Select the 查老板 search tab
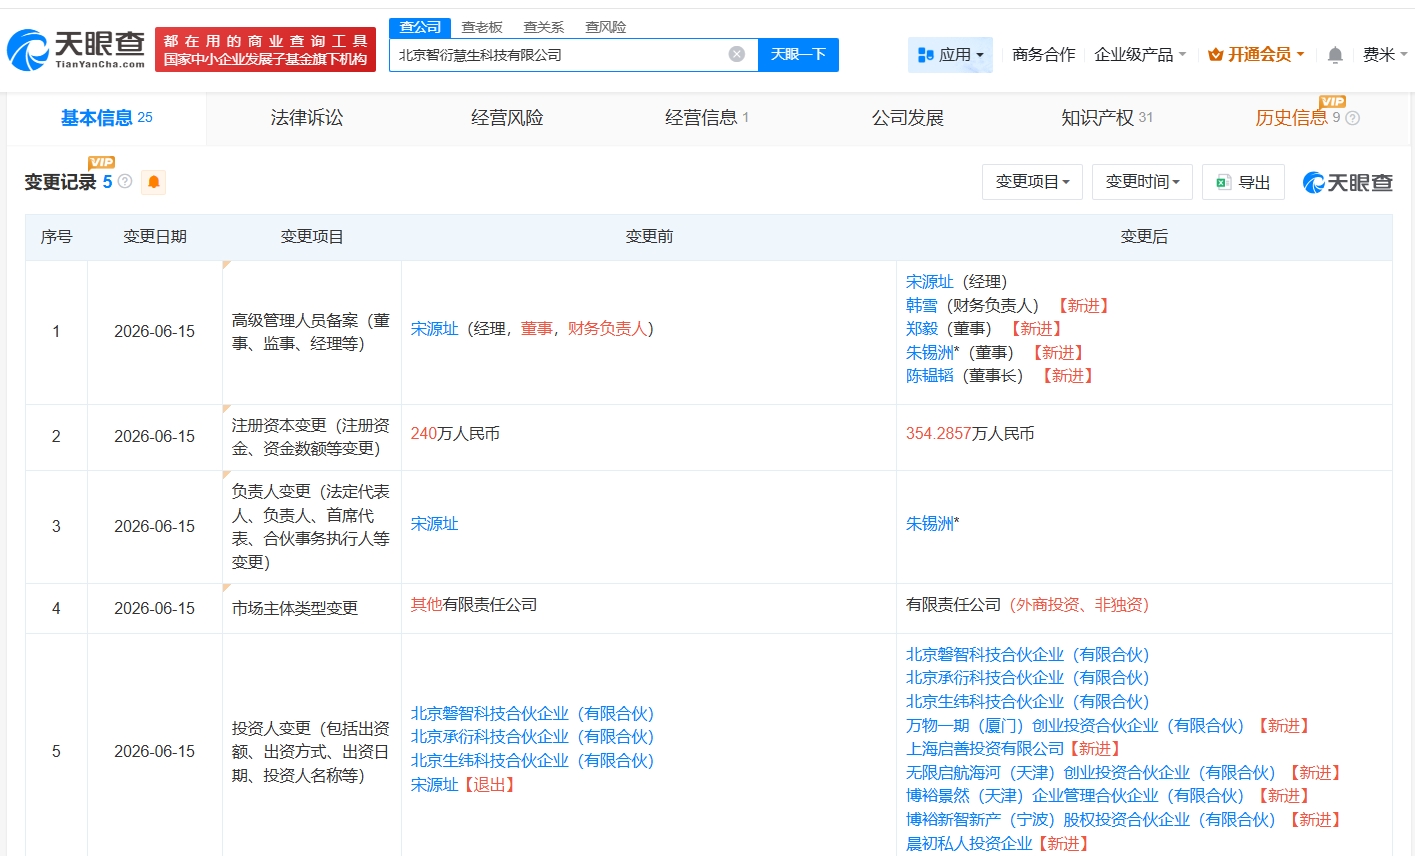This screenshot has width=1415, height=856. (482, 27)
